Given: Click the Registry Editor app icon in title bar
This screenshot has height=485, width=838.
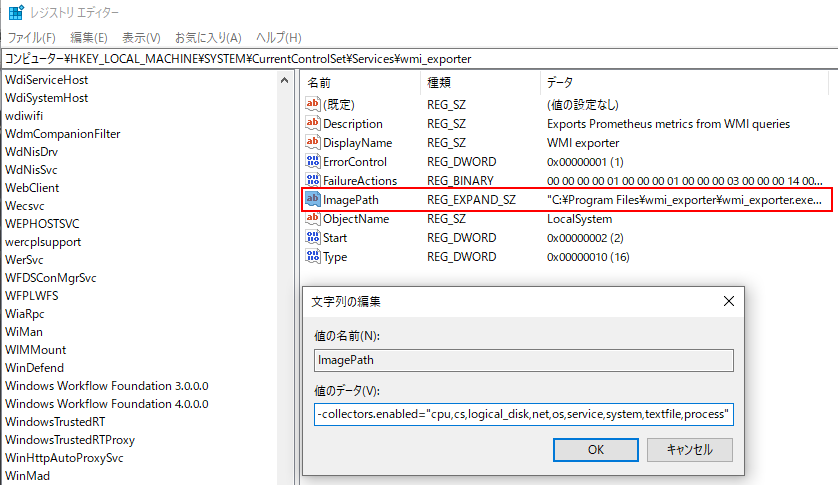Looking at the screenshot, I should (x=16, y=12).
